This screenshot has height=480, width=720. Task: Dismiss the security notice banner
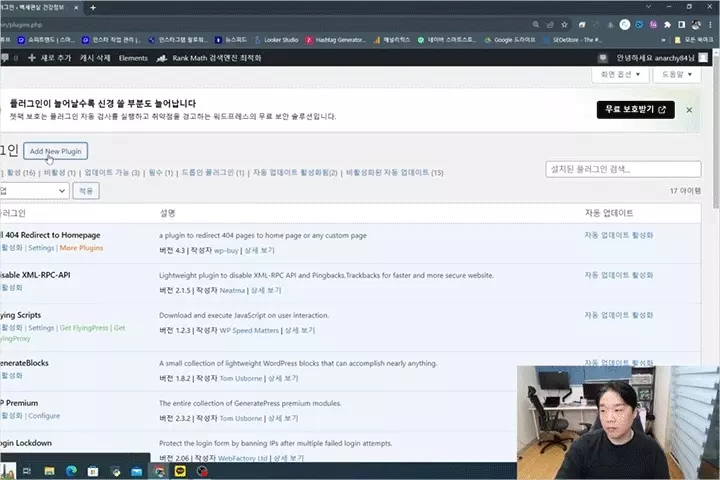(x=689, y=110)
